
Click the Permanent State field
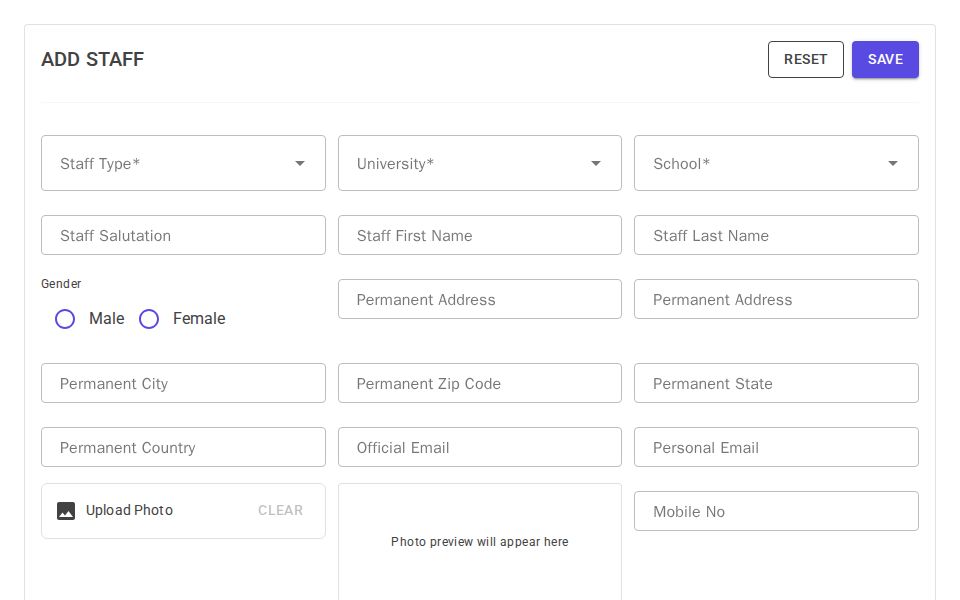[776, 383]
